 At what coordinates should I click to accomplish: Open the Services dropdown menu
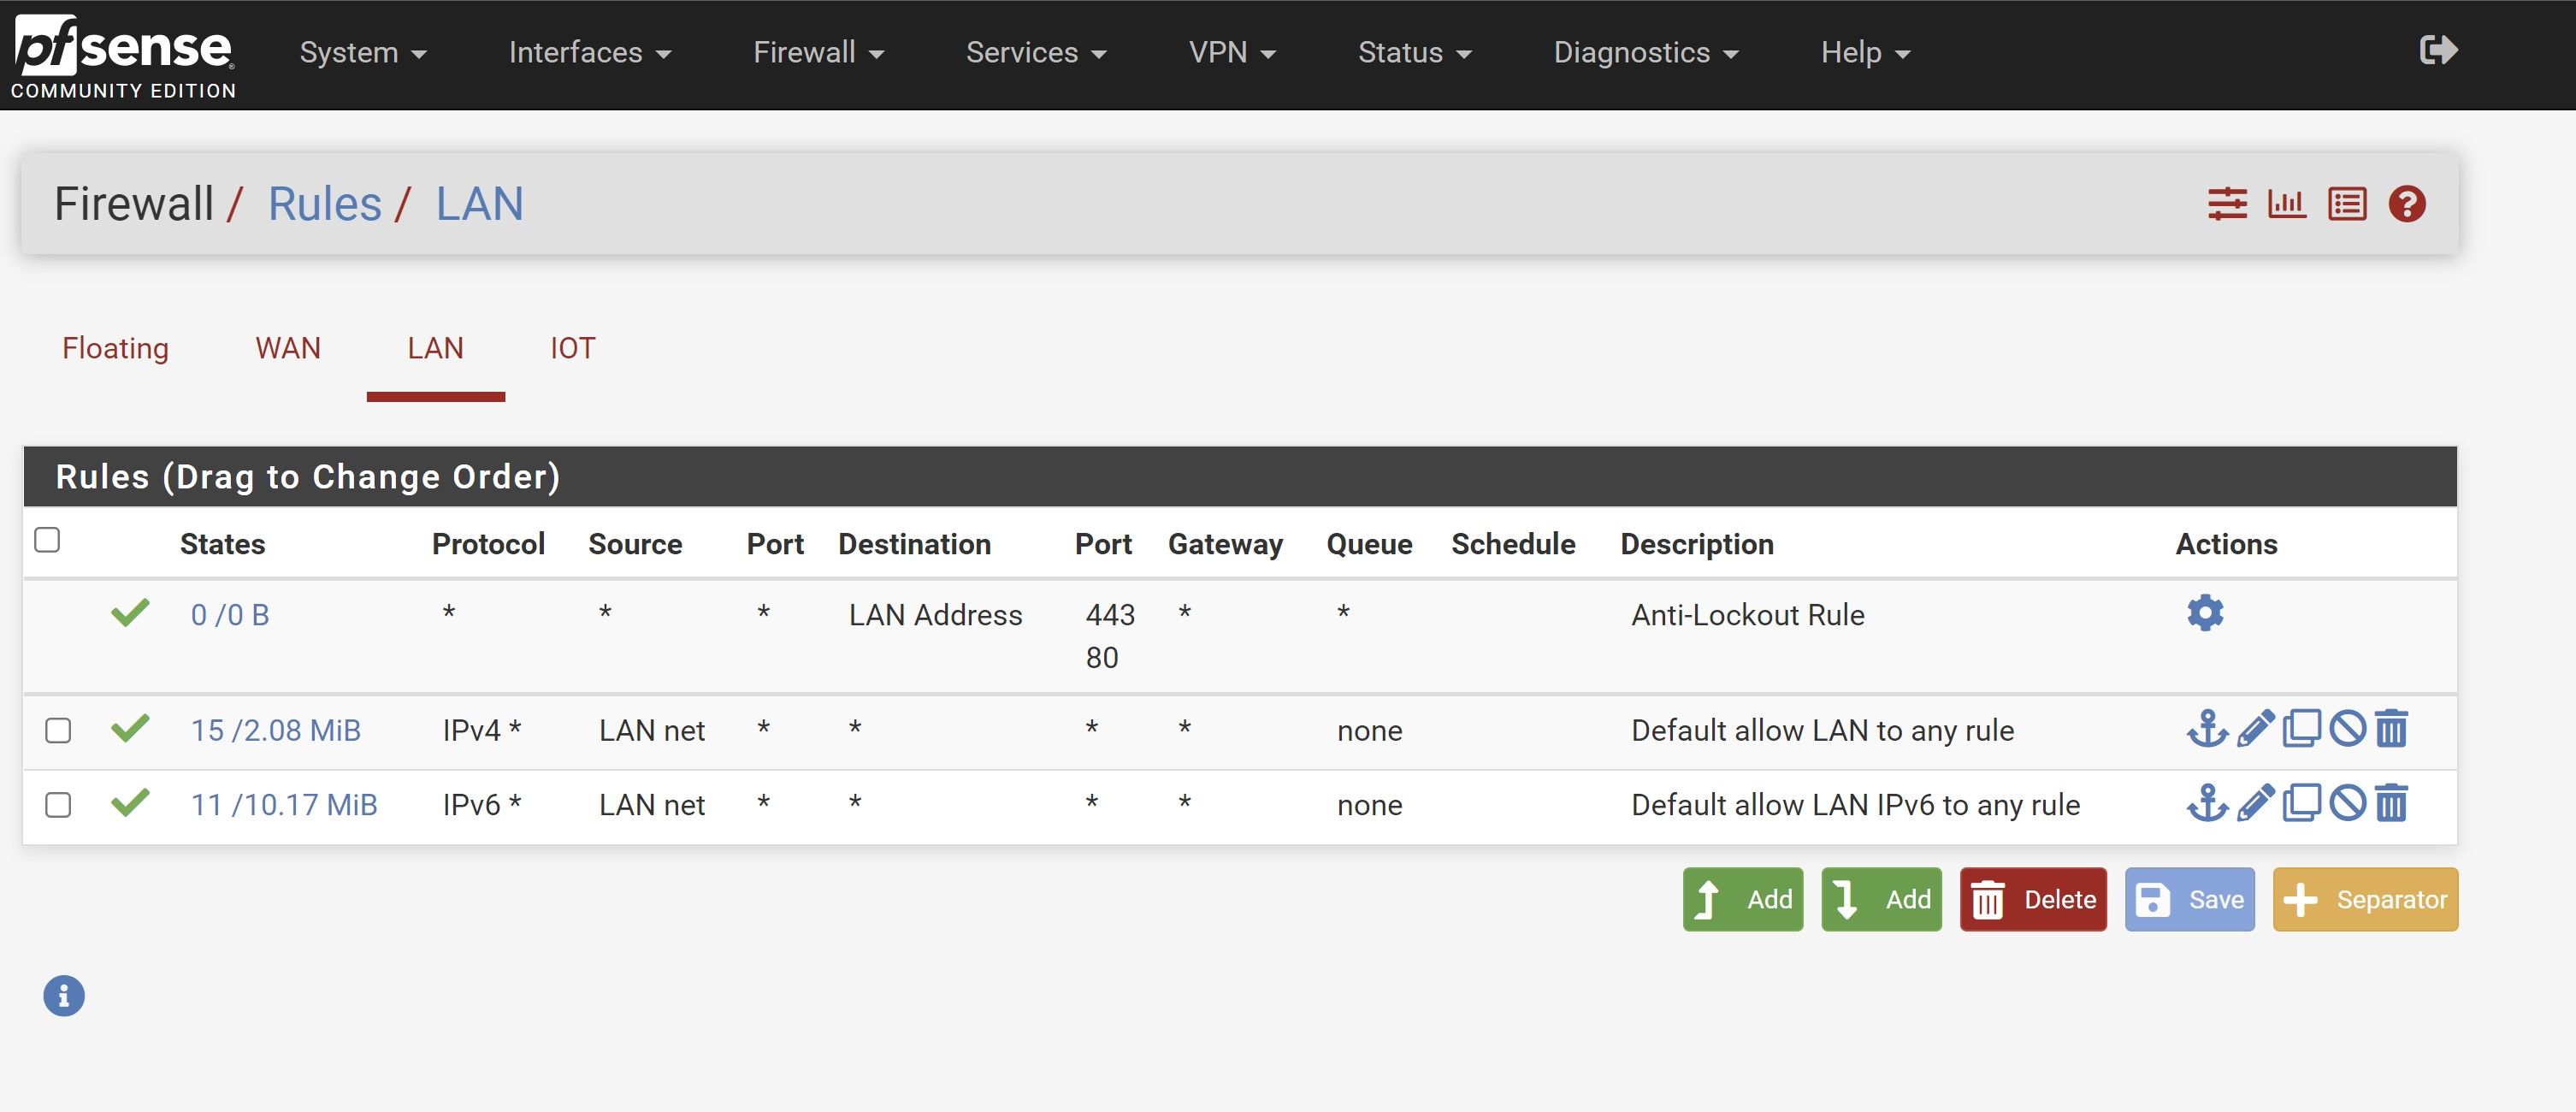(1036, 52)
